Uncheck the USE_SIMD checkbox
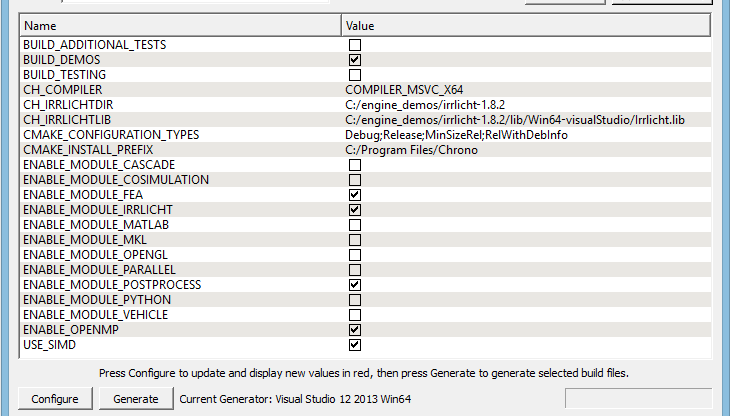730x416 pixels. click(354, 345)
